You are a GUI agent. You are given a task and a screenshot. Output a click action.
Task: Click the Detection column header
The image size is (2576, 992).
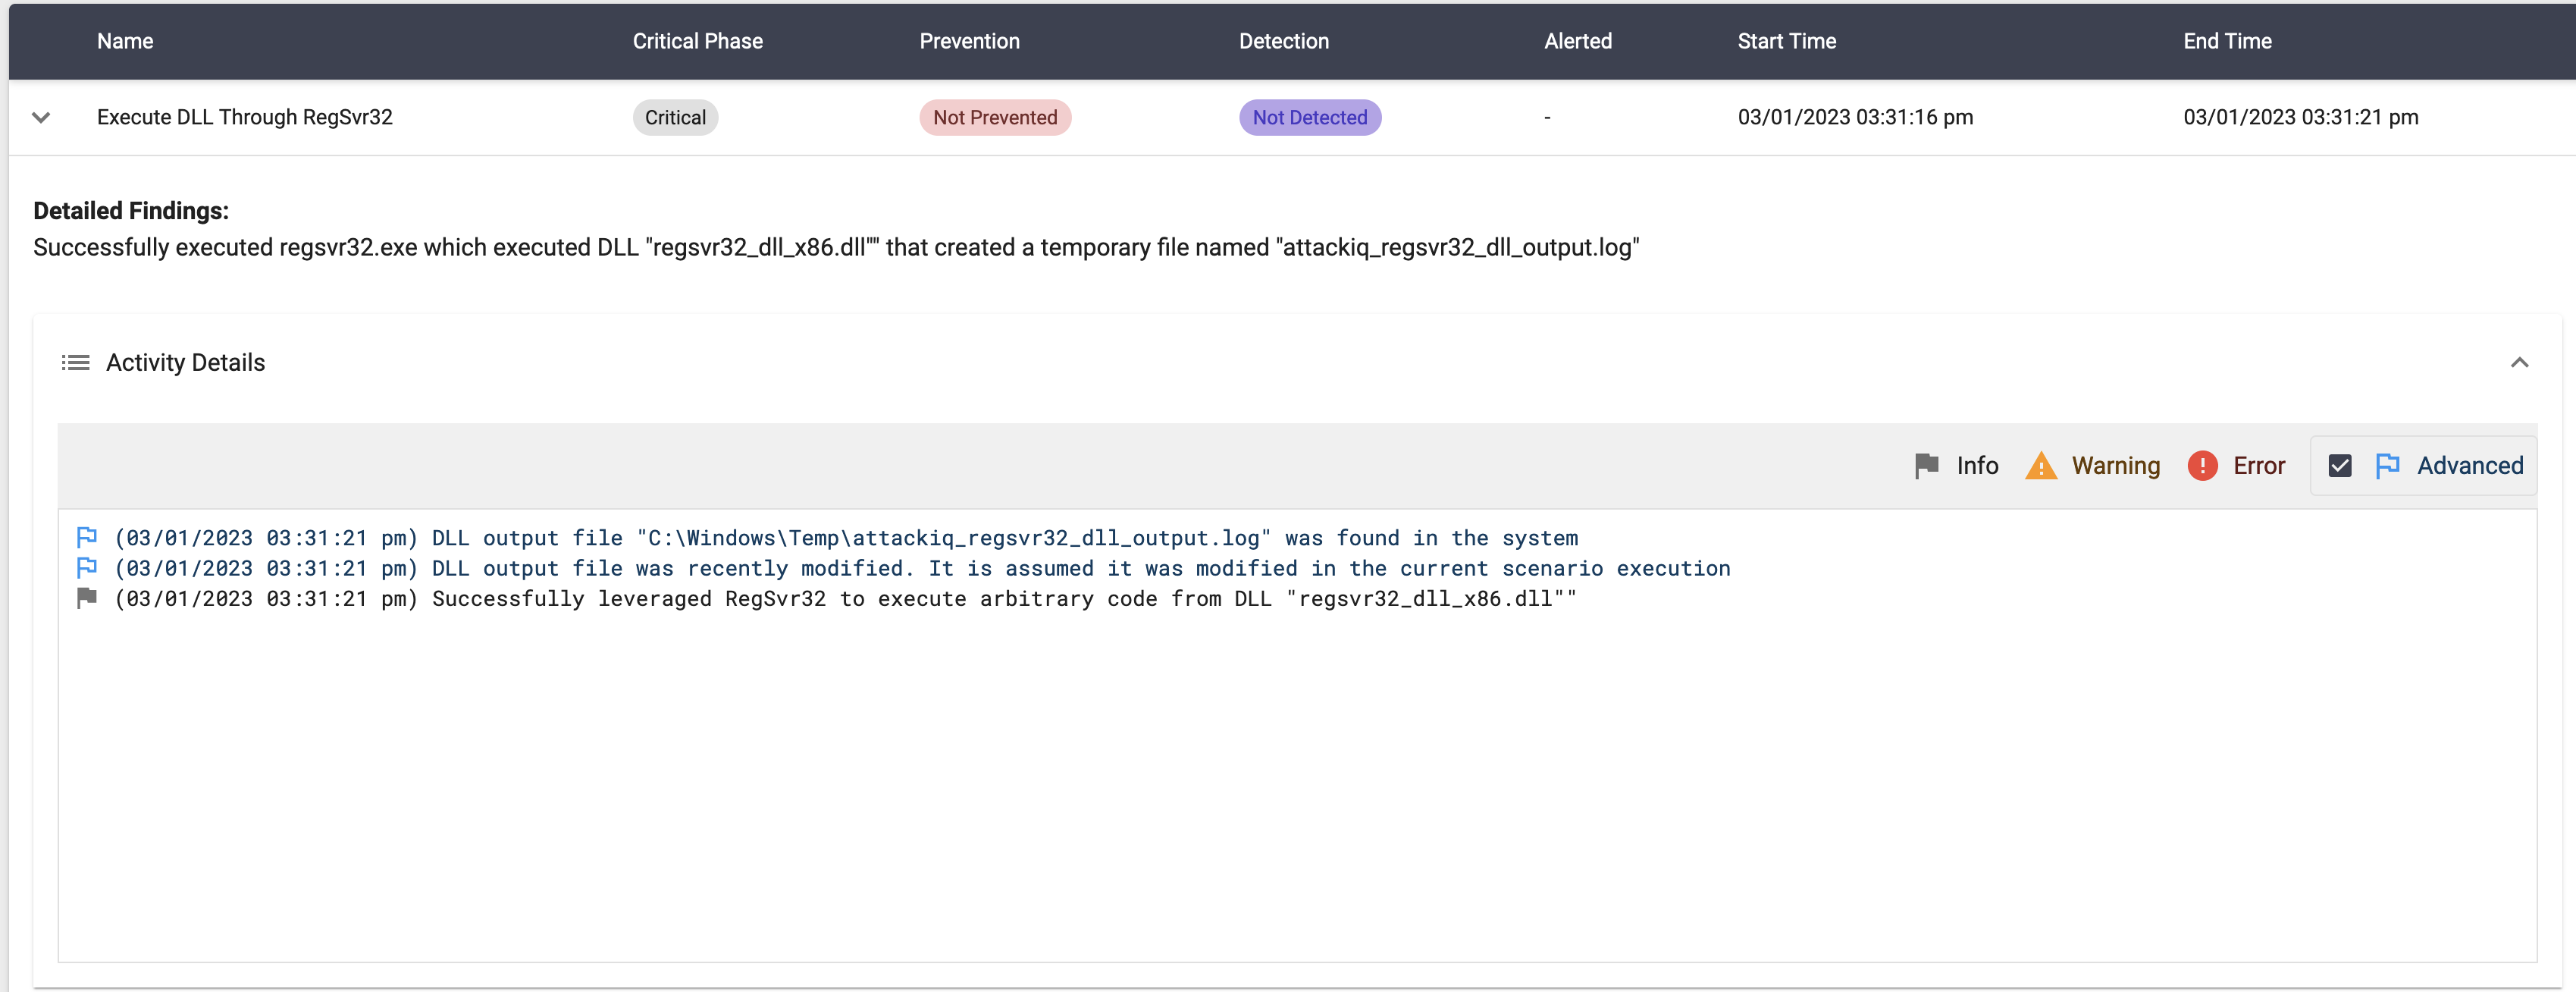[x=1283, y=41]
